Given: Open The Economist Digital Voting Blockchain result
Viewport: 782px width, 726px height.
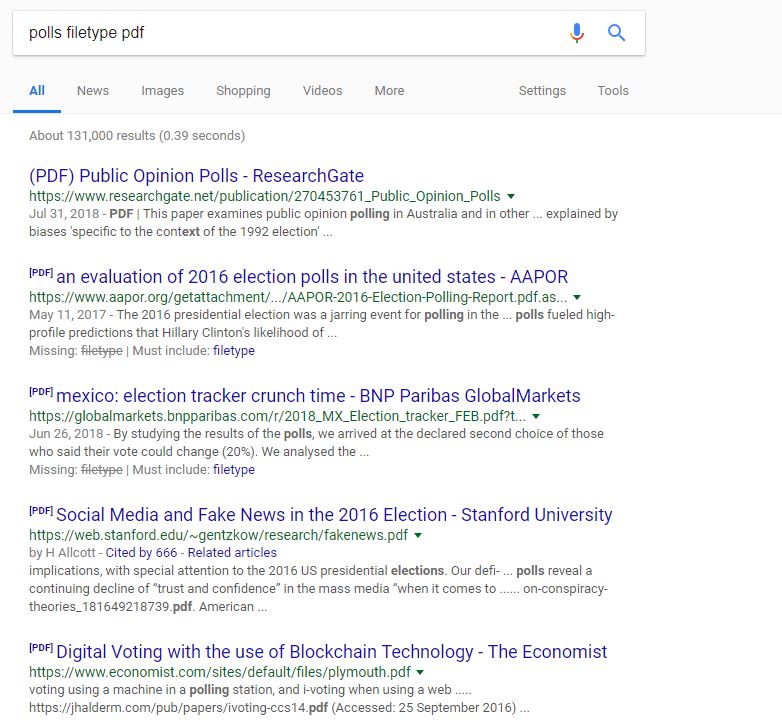Looking at the screenshot, I should [x=331, y=652].
